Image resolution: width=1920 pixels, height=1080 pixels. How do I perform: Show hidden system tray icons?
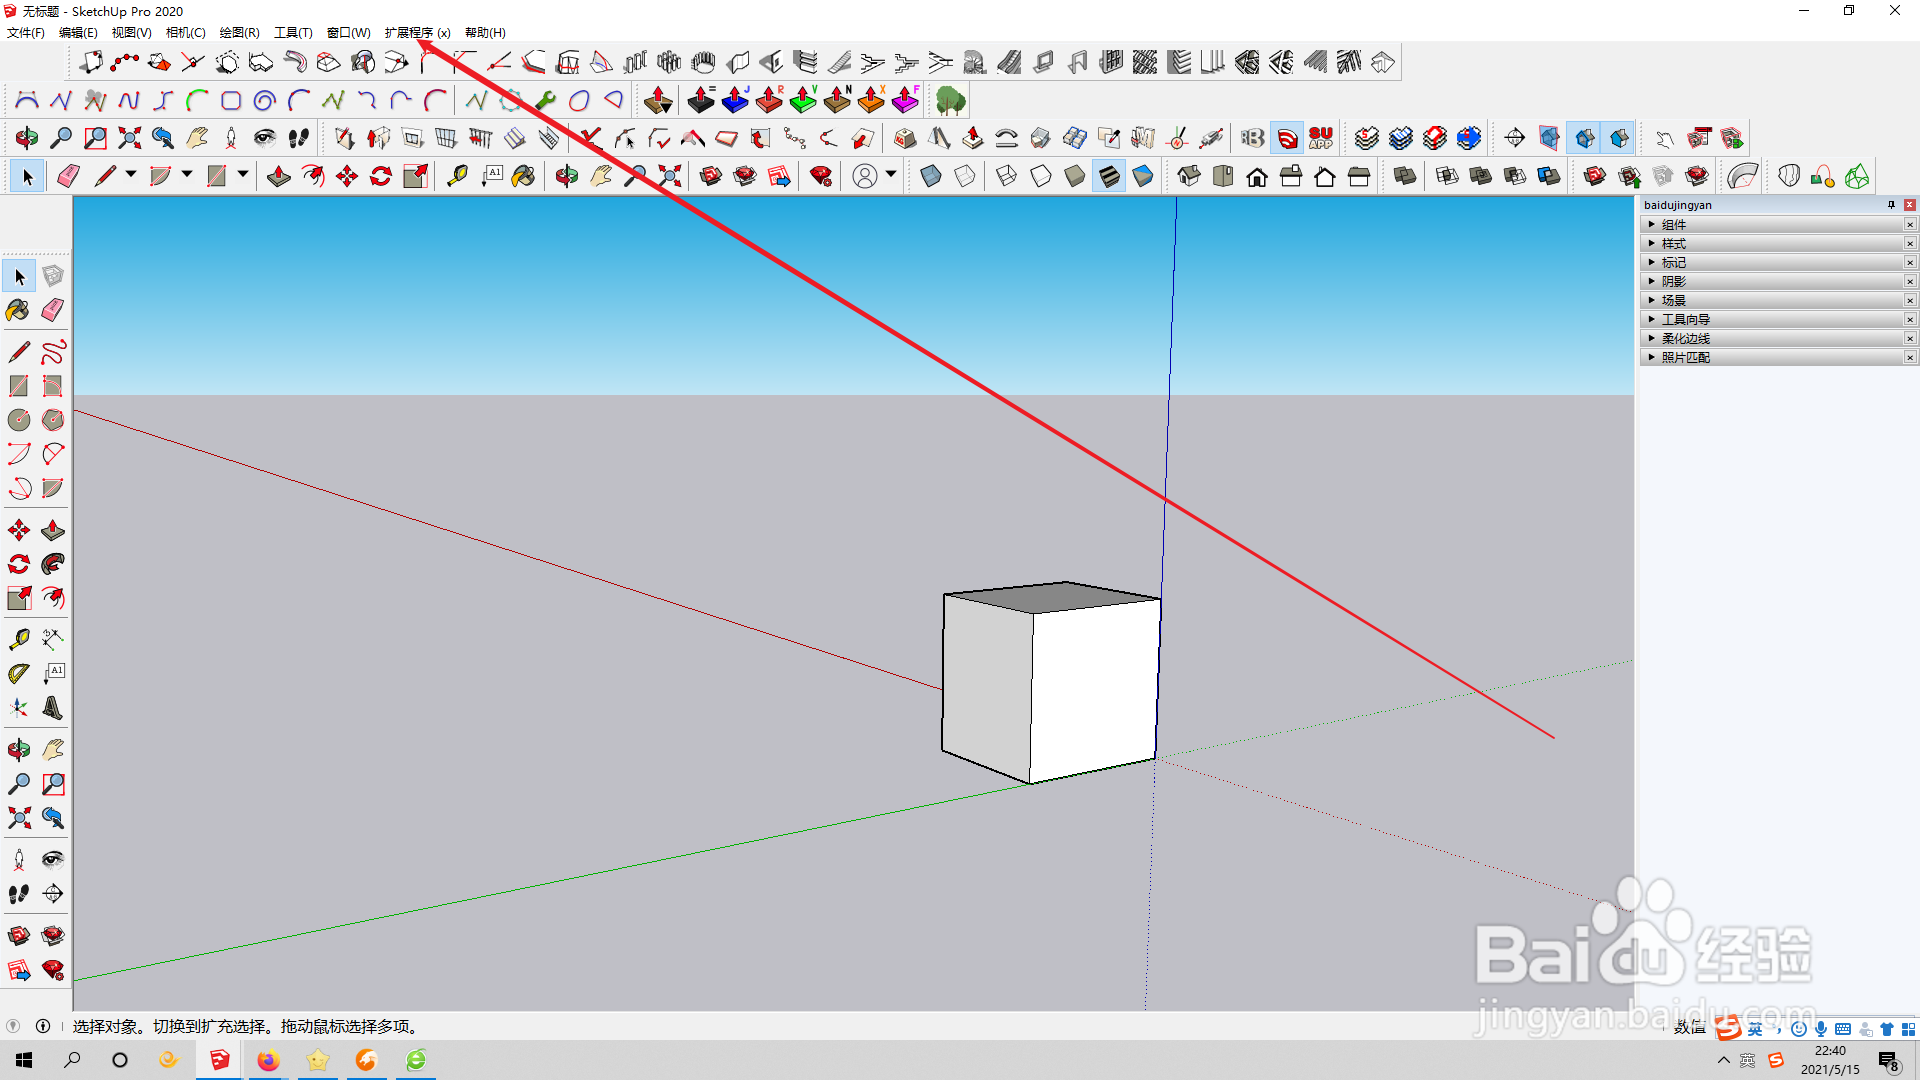pos(1723,1060)
